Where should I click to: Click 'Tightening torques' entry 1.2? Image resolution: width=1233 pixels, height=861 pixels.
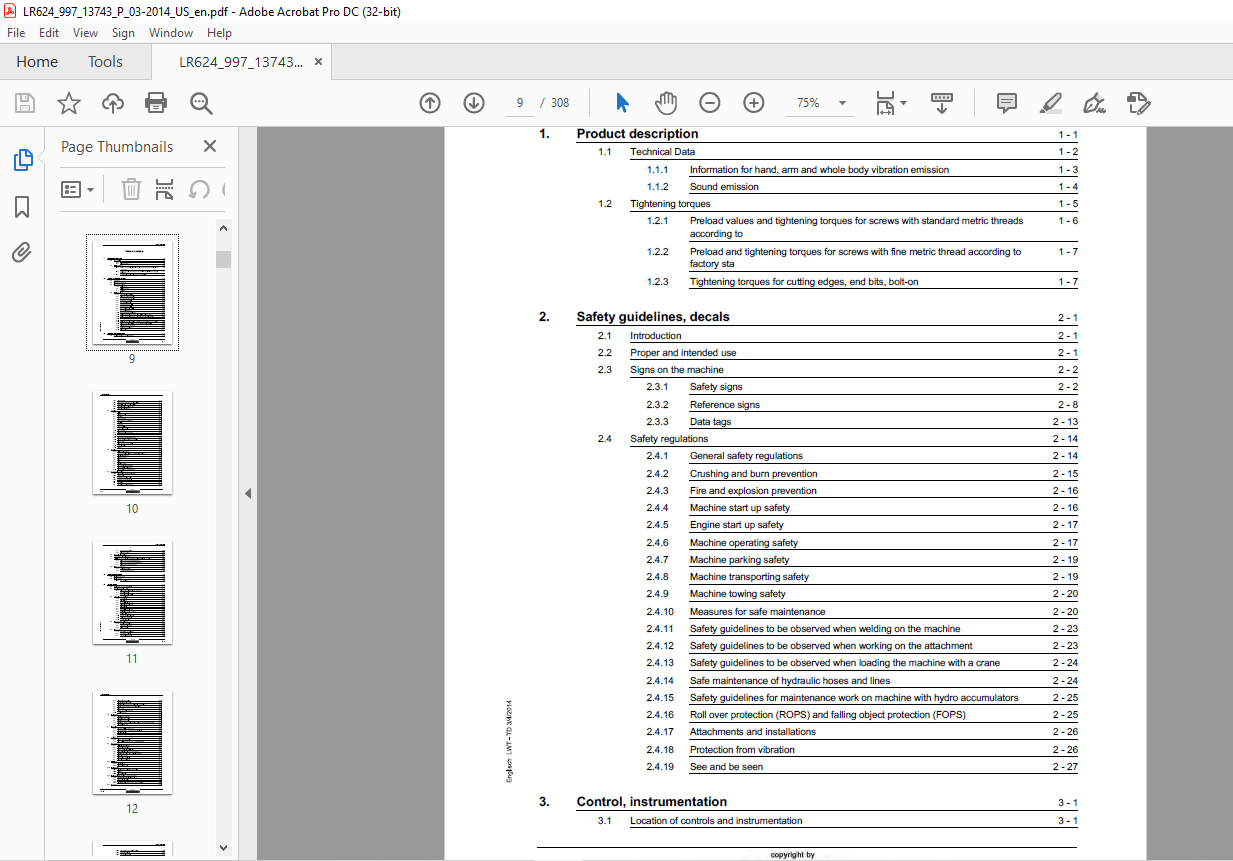tap(670, 204)
